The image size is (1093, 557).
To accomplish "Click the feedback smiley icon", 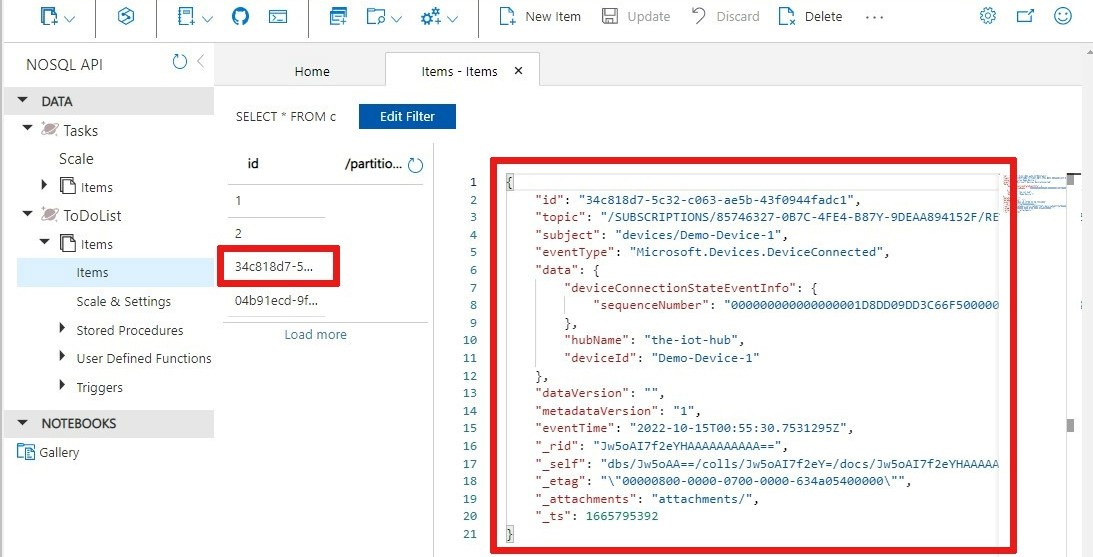I will (1063, 16).
